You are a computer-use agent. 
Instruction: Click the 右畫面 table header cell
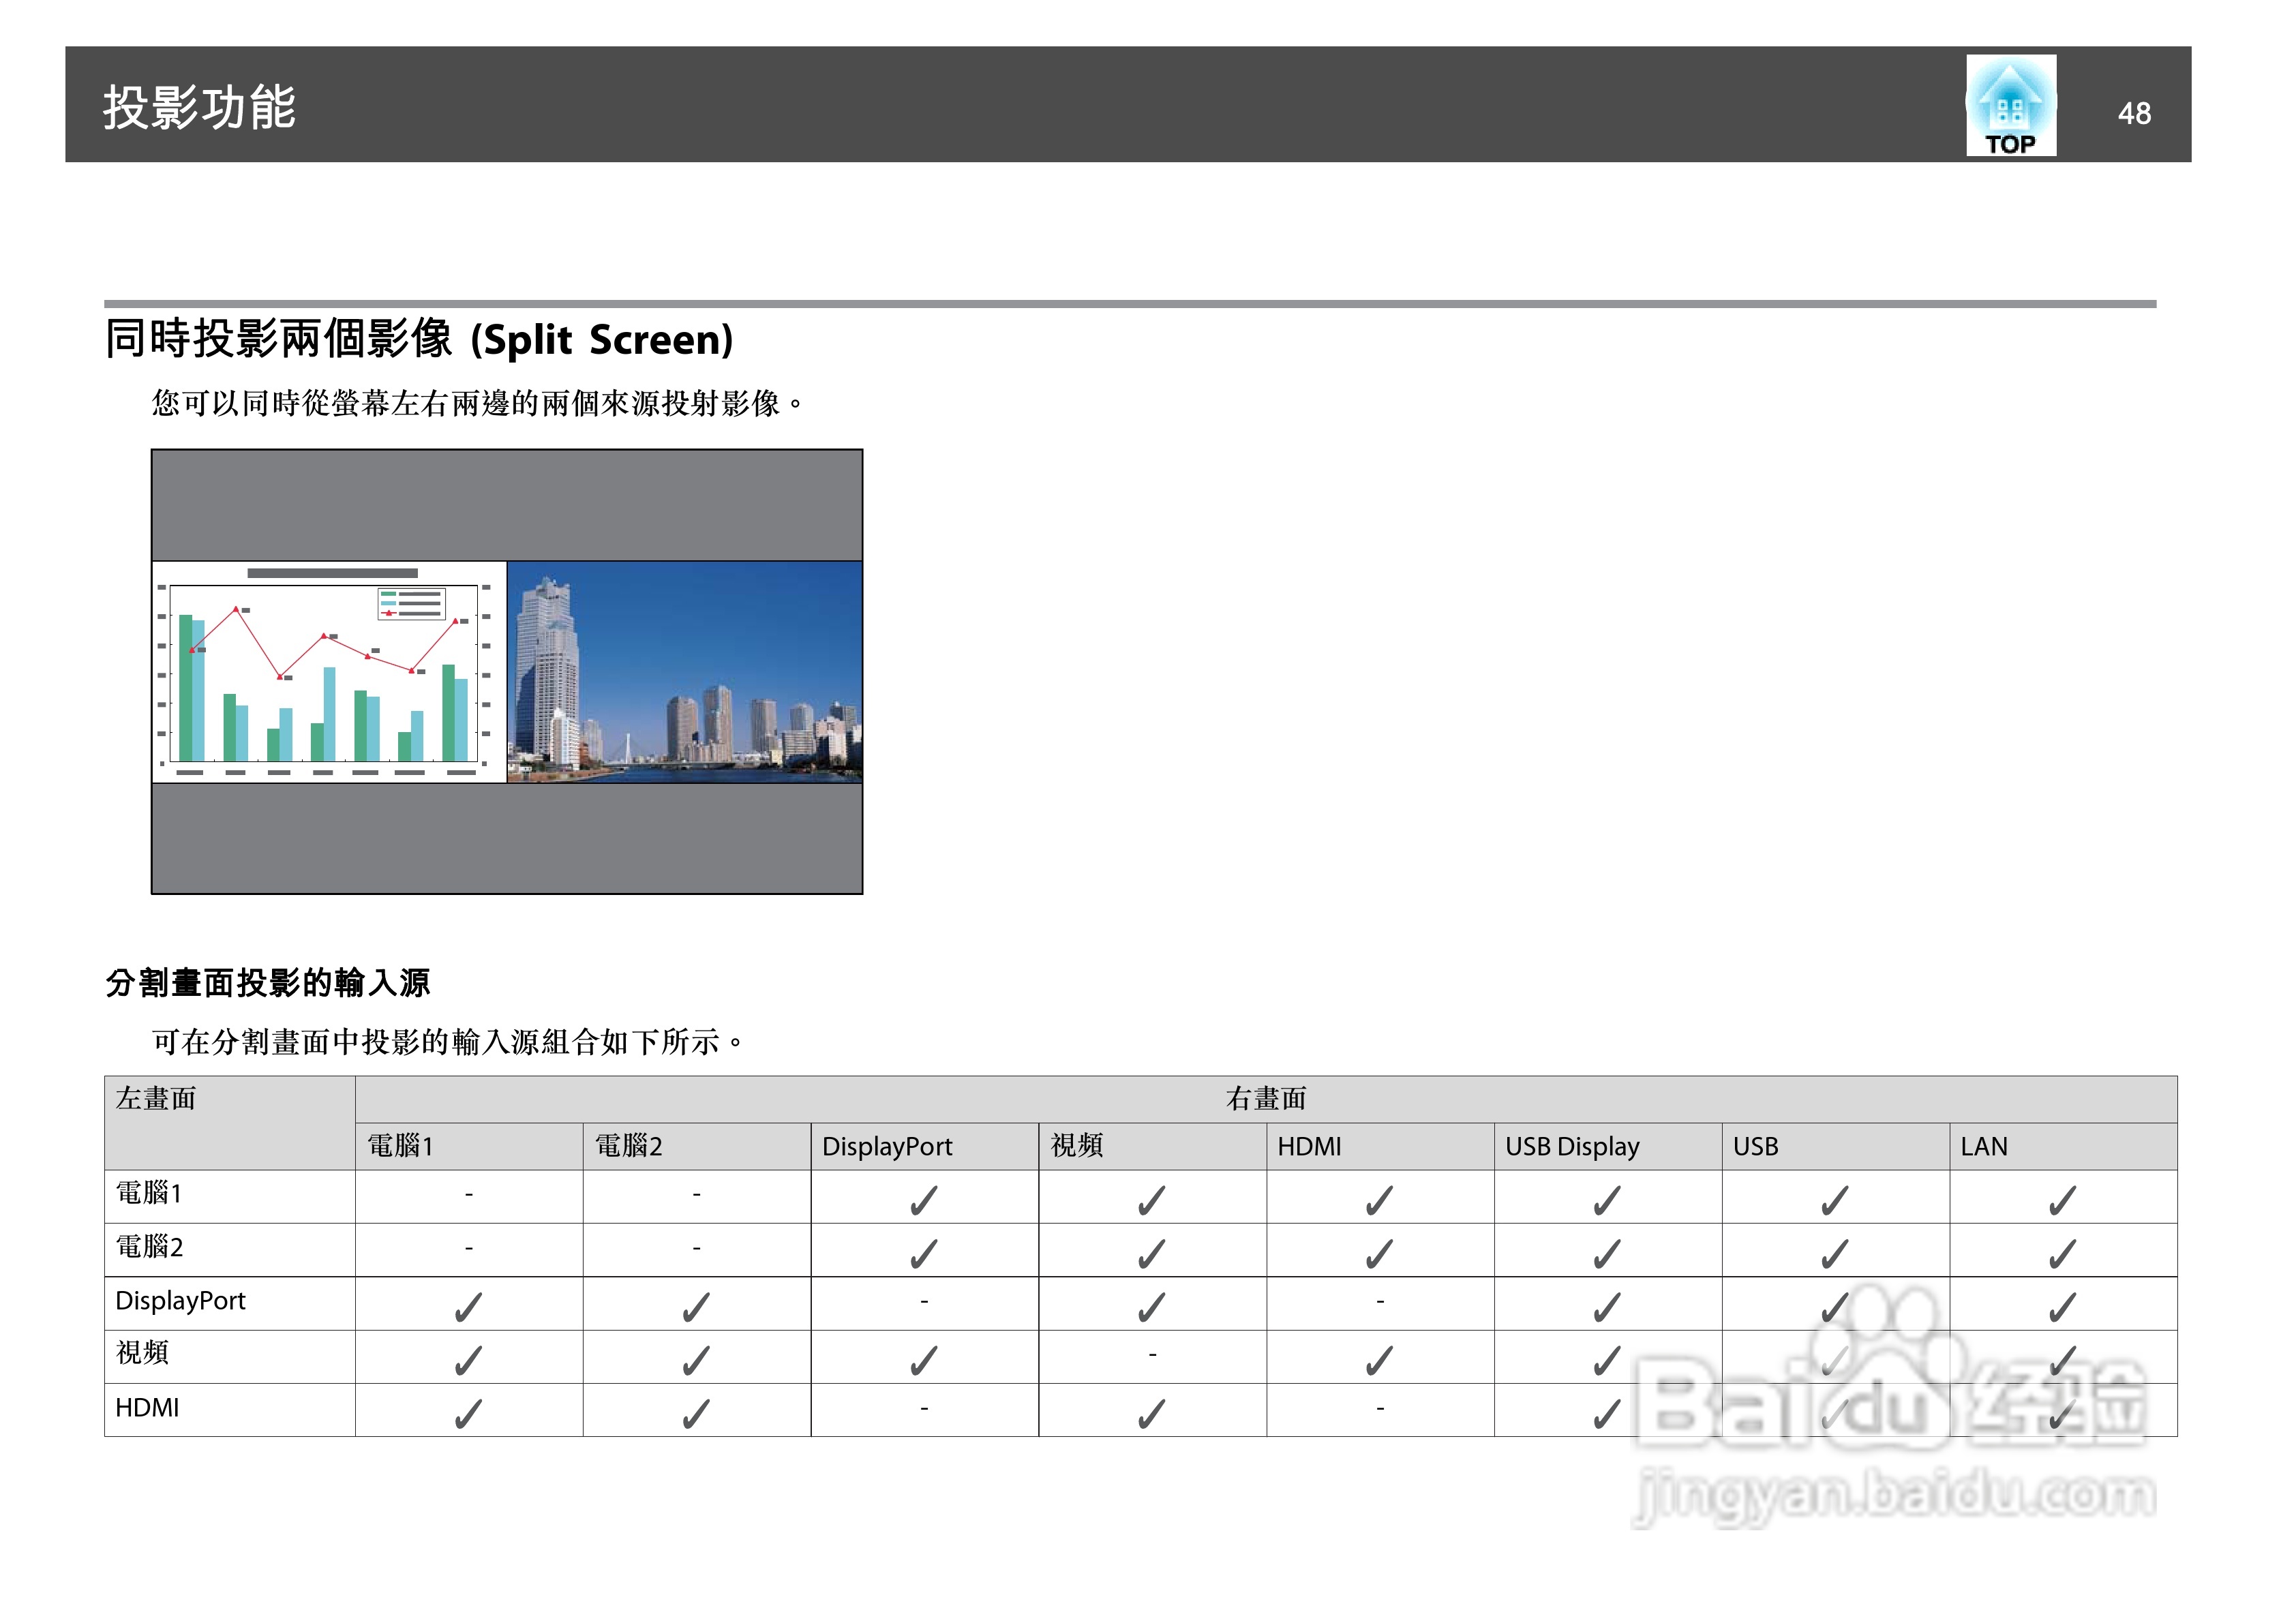click(x=1265, y=1098)
